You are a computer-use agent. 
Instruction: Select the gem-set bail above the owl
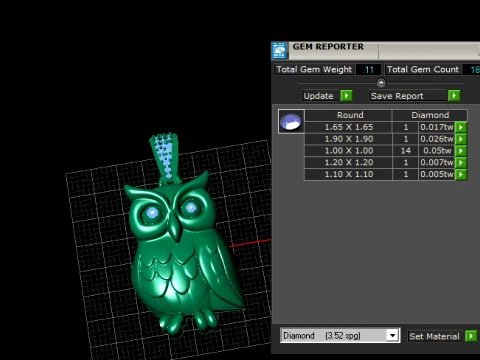point(165,158)
